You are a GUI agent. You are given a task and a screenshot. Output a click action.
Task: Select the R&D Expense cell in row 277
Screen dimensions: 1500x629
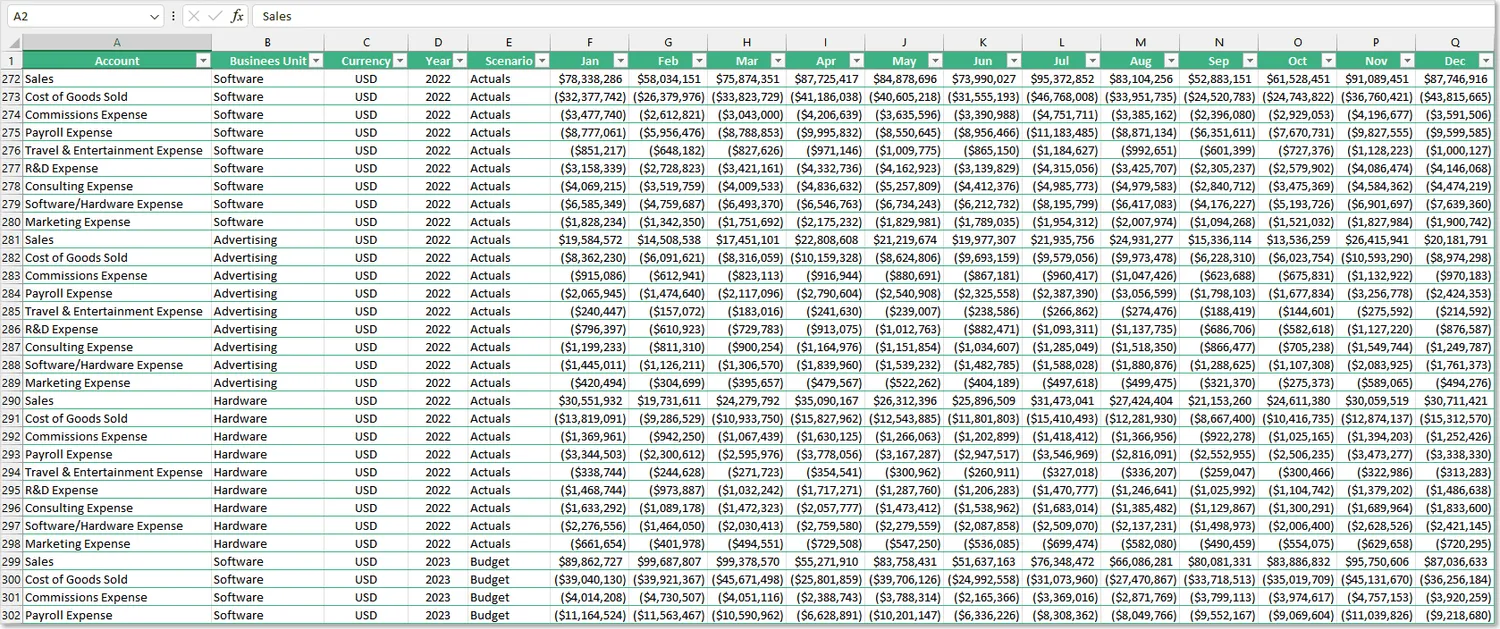click(62, 168)
